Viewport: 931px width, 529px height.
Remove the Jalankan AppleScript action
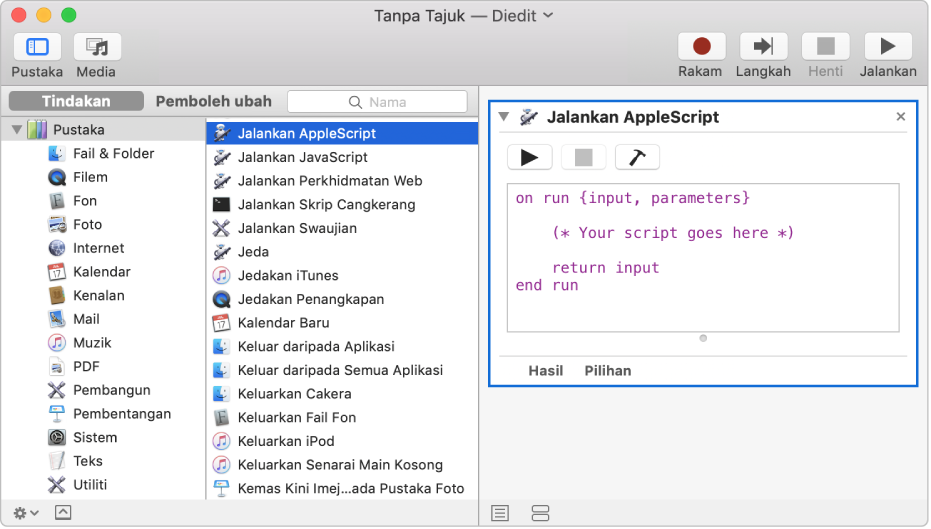tap(900, 117)
